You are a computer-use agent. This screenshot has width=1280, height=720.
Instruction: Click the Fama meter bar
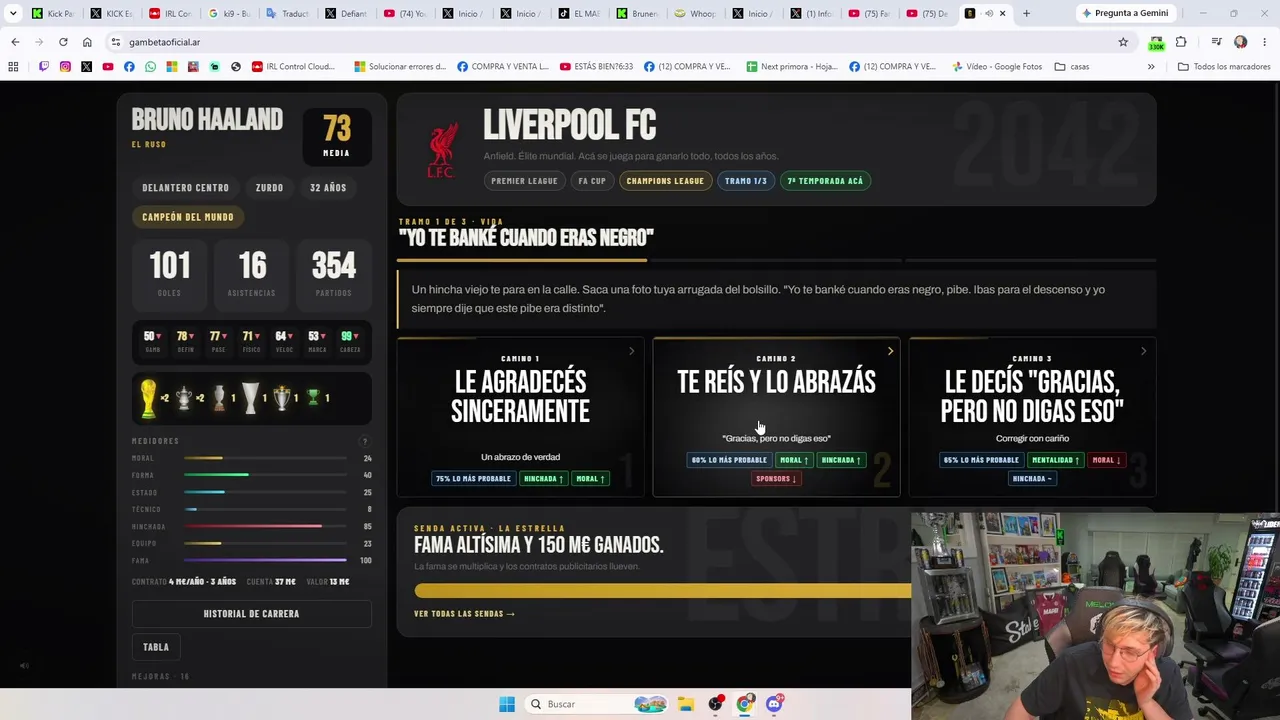pyautogui.click(x=265, y=560)
